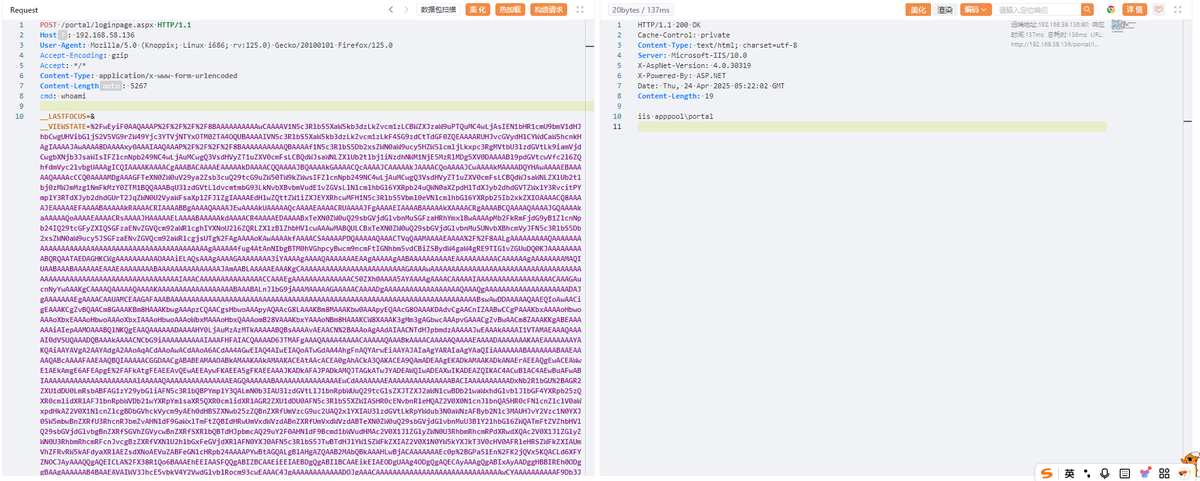Click the iis apppool\portal response body
This screenshot has height=481, width=1200.
pyautogui.click(x=675, y=117)
